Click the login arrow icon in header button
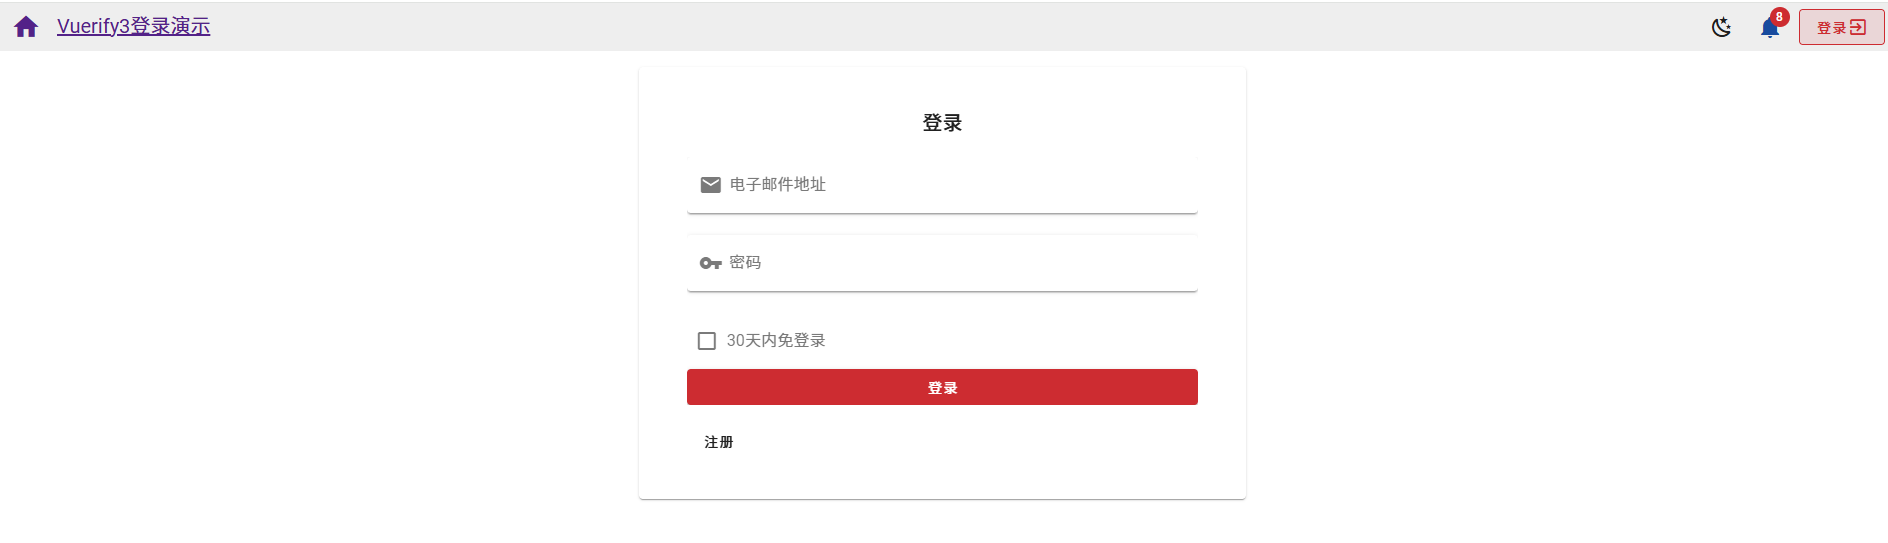This screenshot has height=543, width=1888. [1858, 27]
